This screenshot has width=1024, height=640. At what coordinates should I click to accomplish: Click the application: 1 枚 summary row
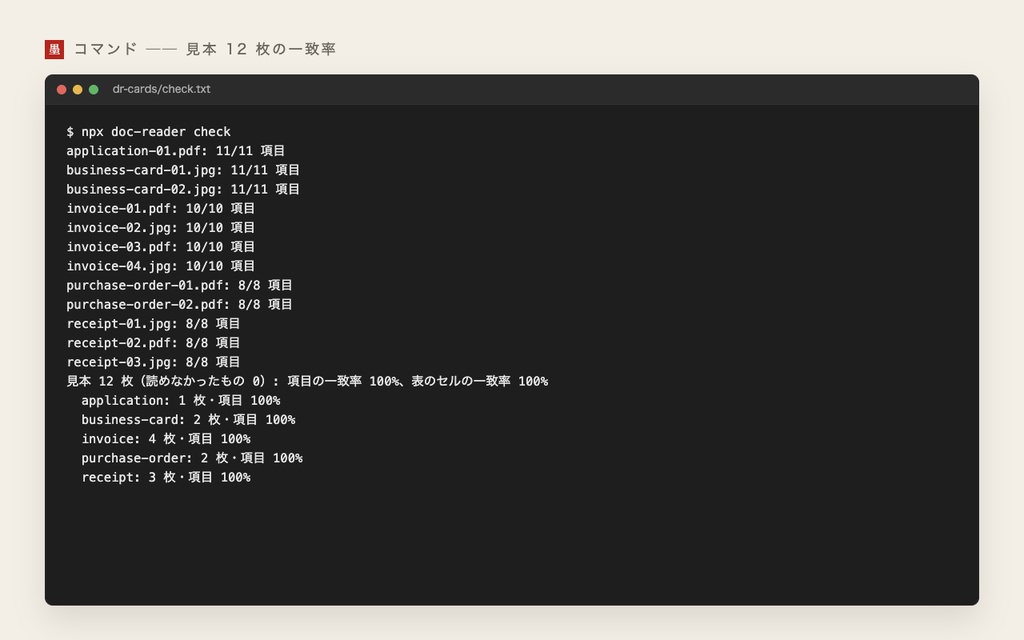tap(181, 400)
